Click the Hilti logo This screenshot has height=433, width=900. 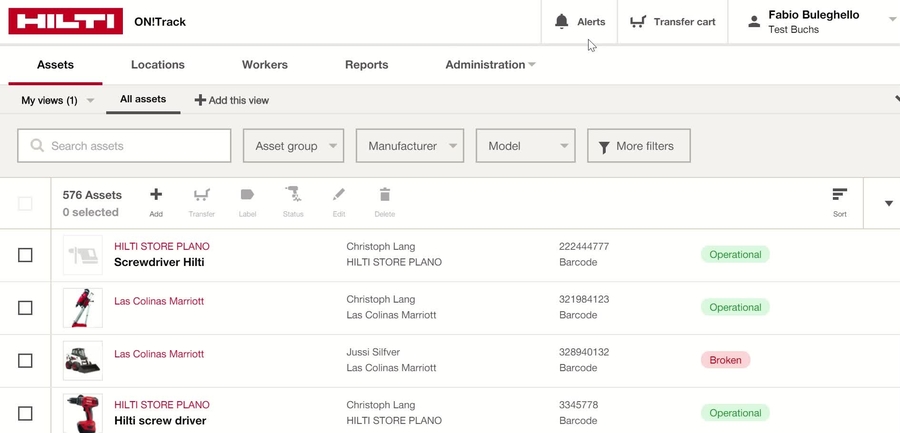pyautogui.click(x=65, y=21)
